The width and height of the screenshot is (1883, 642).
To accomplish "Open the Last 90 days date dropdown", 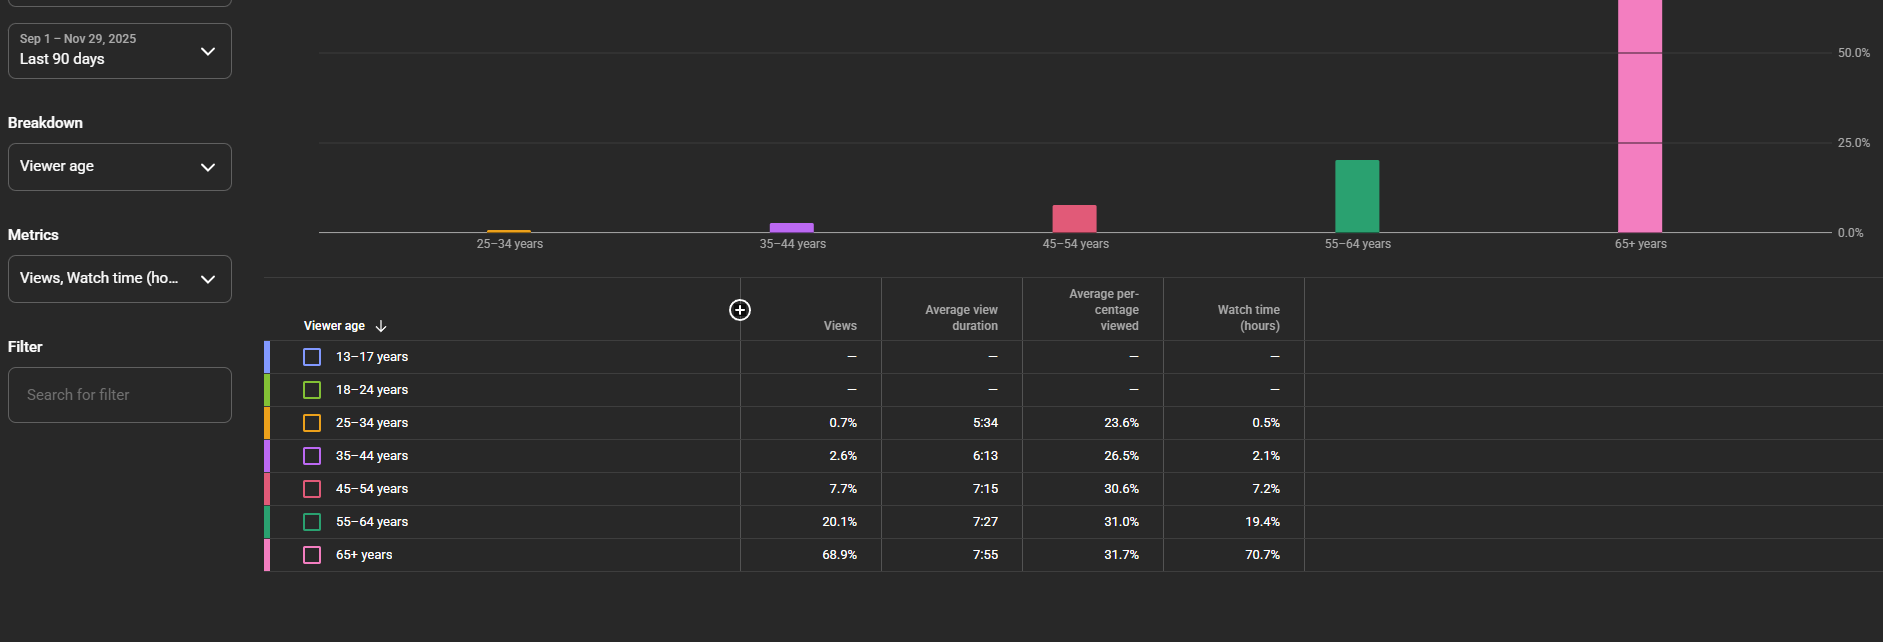I will [120, 51].
